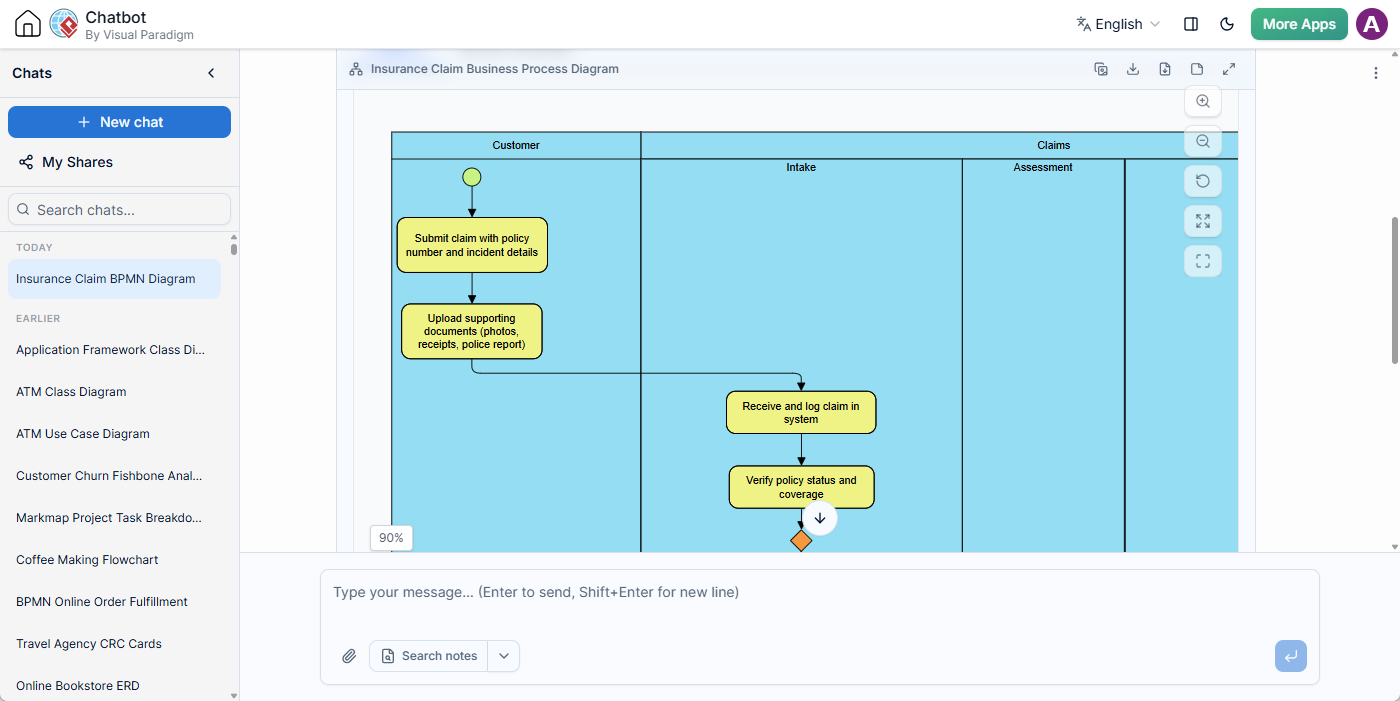Image resolution: width=1400 pixels, height=701 pixels.
Task: Toggle the side panel layout icon
Action: pyautogui.click(x=1191, y=24)
